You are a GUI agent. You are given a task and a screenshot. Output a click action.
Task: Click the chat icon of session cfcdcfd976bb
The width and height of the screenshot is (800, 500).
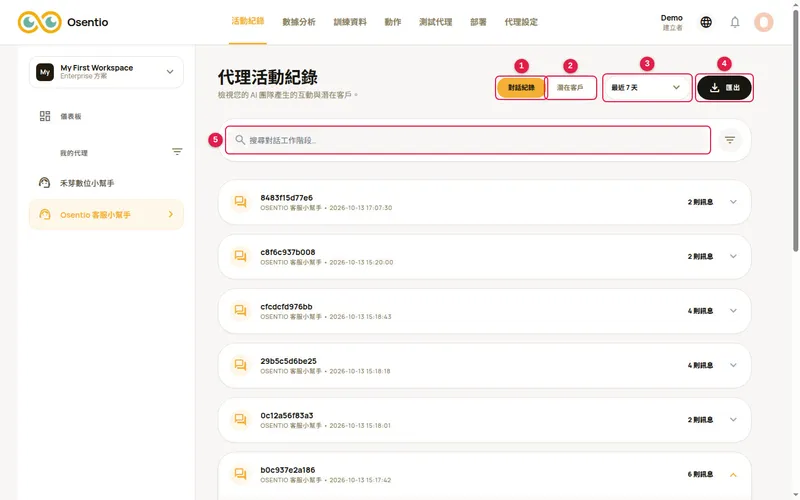pyautogui.click(x=240, y=311)
